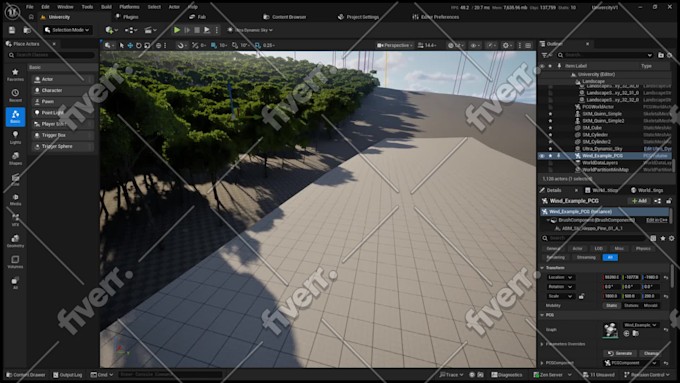Image resolution: width=680 pixels, height=383 pixels.
Task: Open the Build menu
Action: click(106, 7)
